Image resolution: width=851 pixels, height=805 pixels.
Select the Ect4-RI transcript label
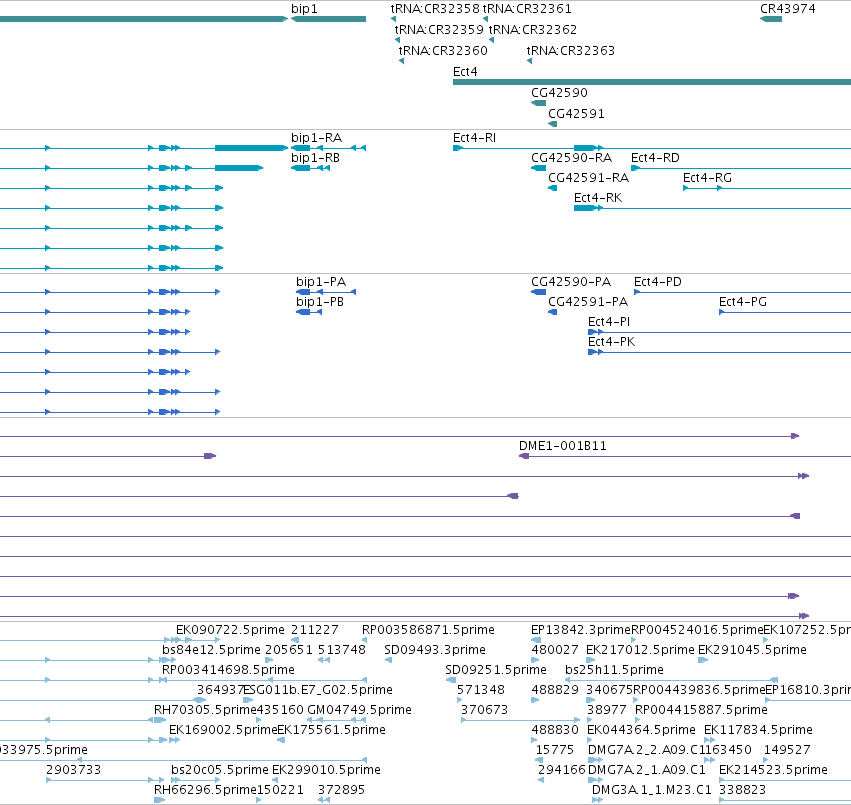pyautogui.click(x=474, y=138)
